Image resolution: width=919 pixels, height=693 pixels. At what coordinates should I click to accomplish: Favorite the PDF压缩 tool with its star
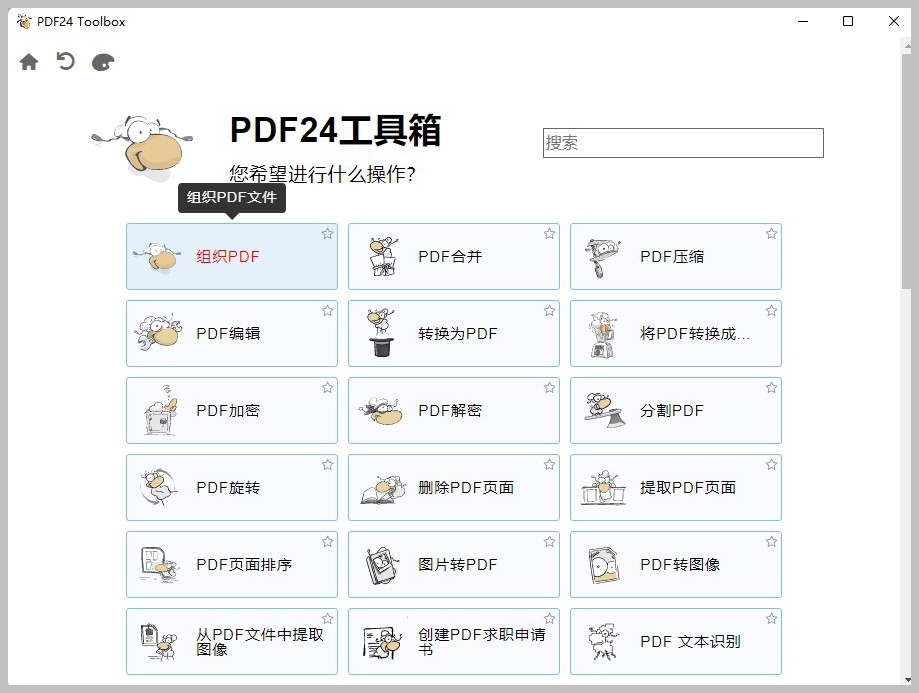click(x=771, y=234)
